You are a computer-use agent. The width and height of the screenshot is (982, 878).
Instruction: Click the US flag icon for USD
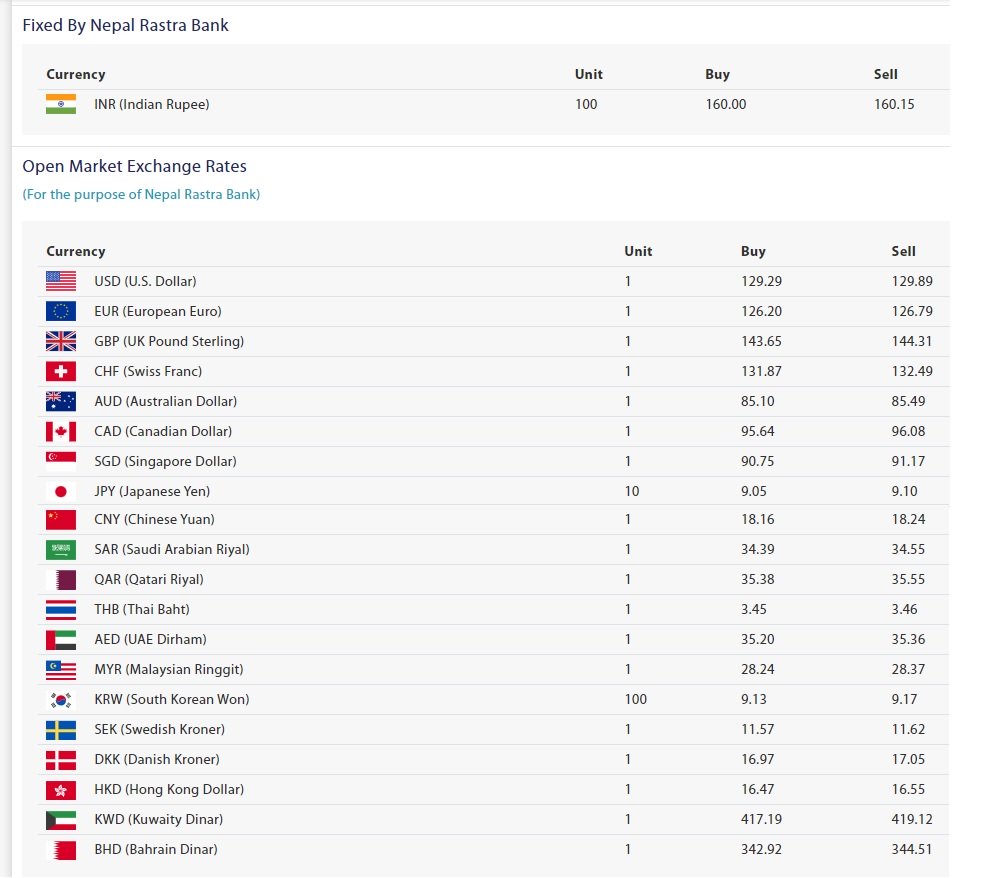pos(61,281)
